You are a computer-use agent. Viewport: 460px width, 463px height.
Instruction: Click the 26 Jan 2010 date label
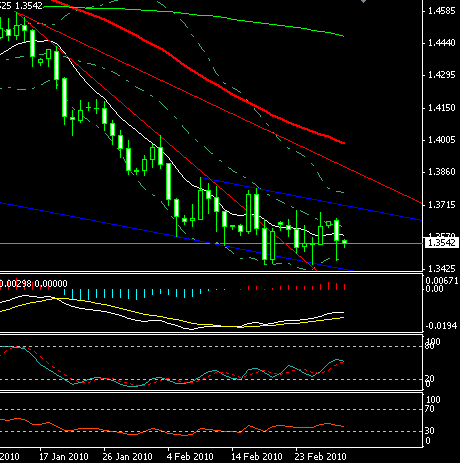point(127,456)
